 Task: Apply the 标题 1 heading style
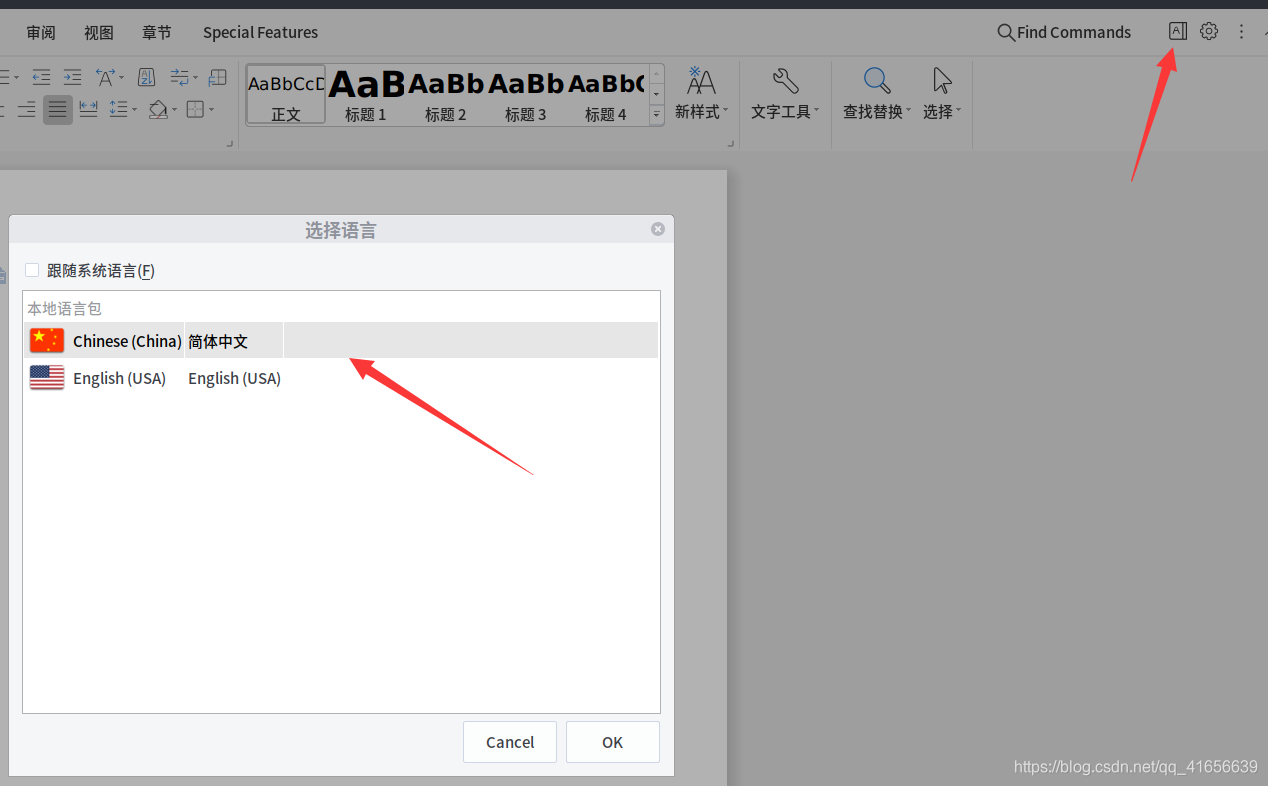[366, 96]
